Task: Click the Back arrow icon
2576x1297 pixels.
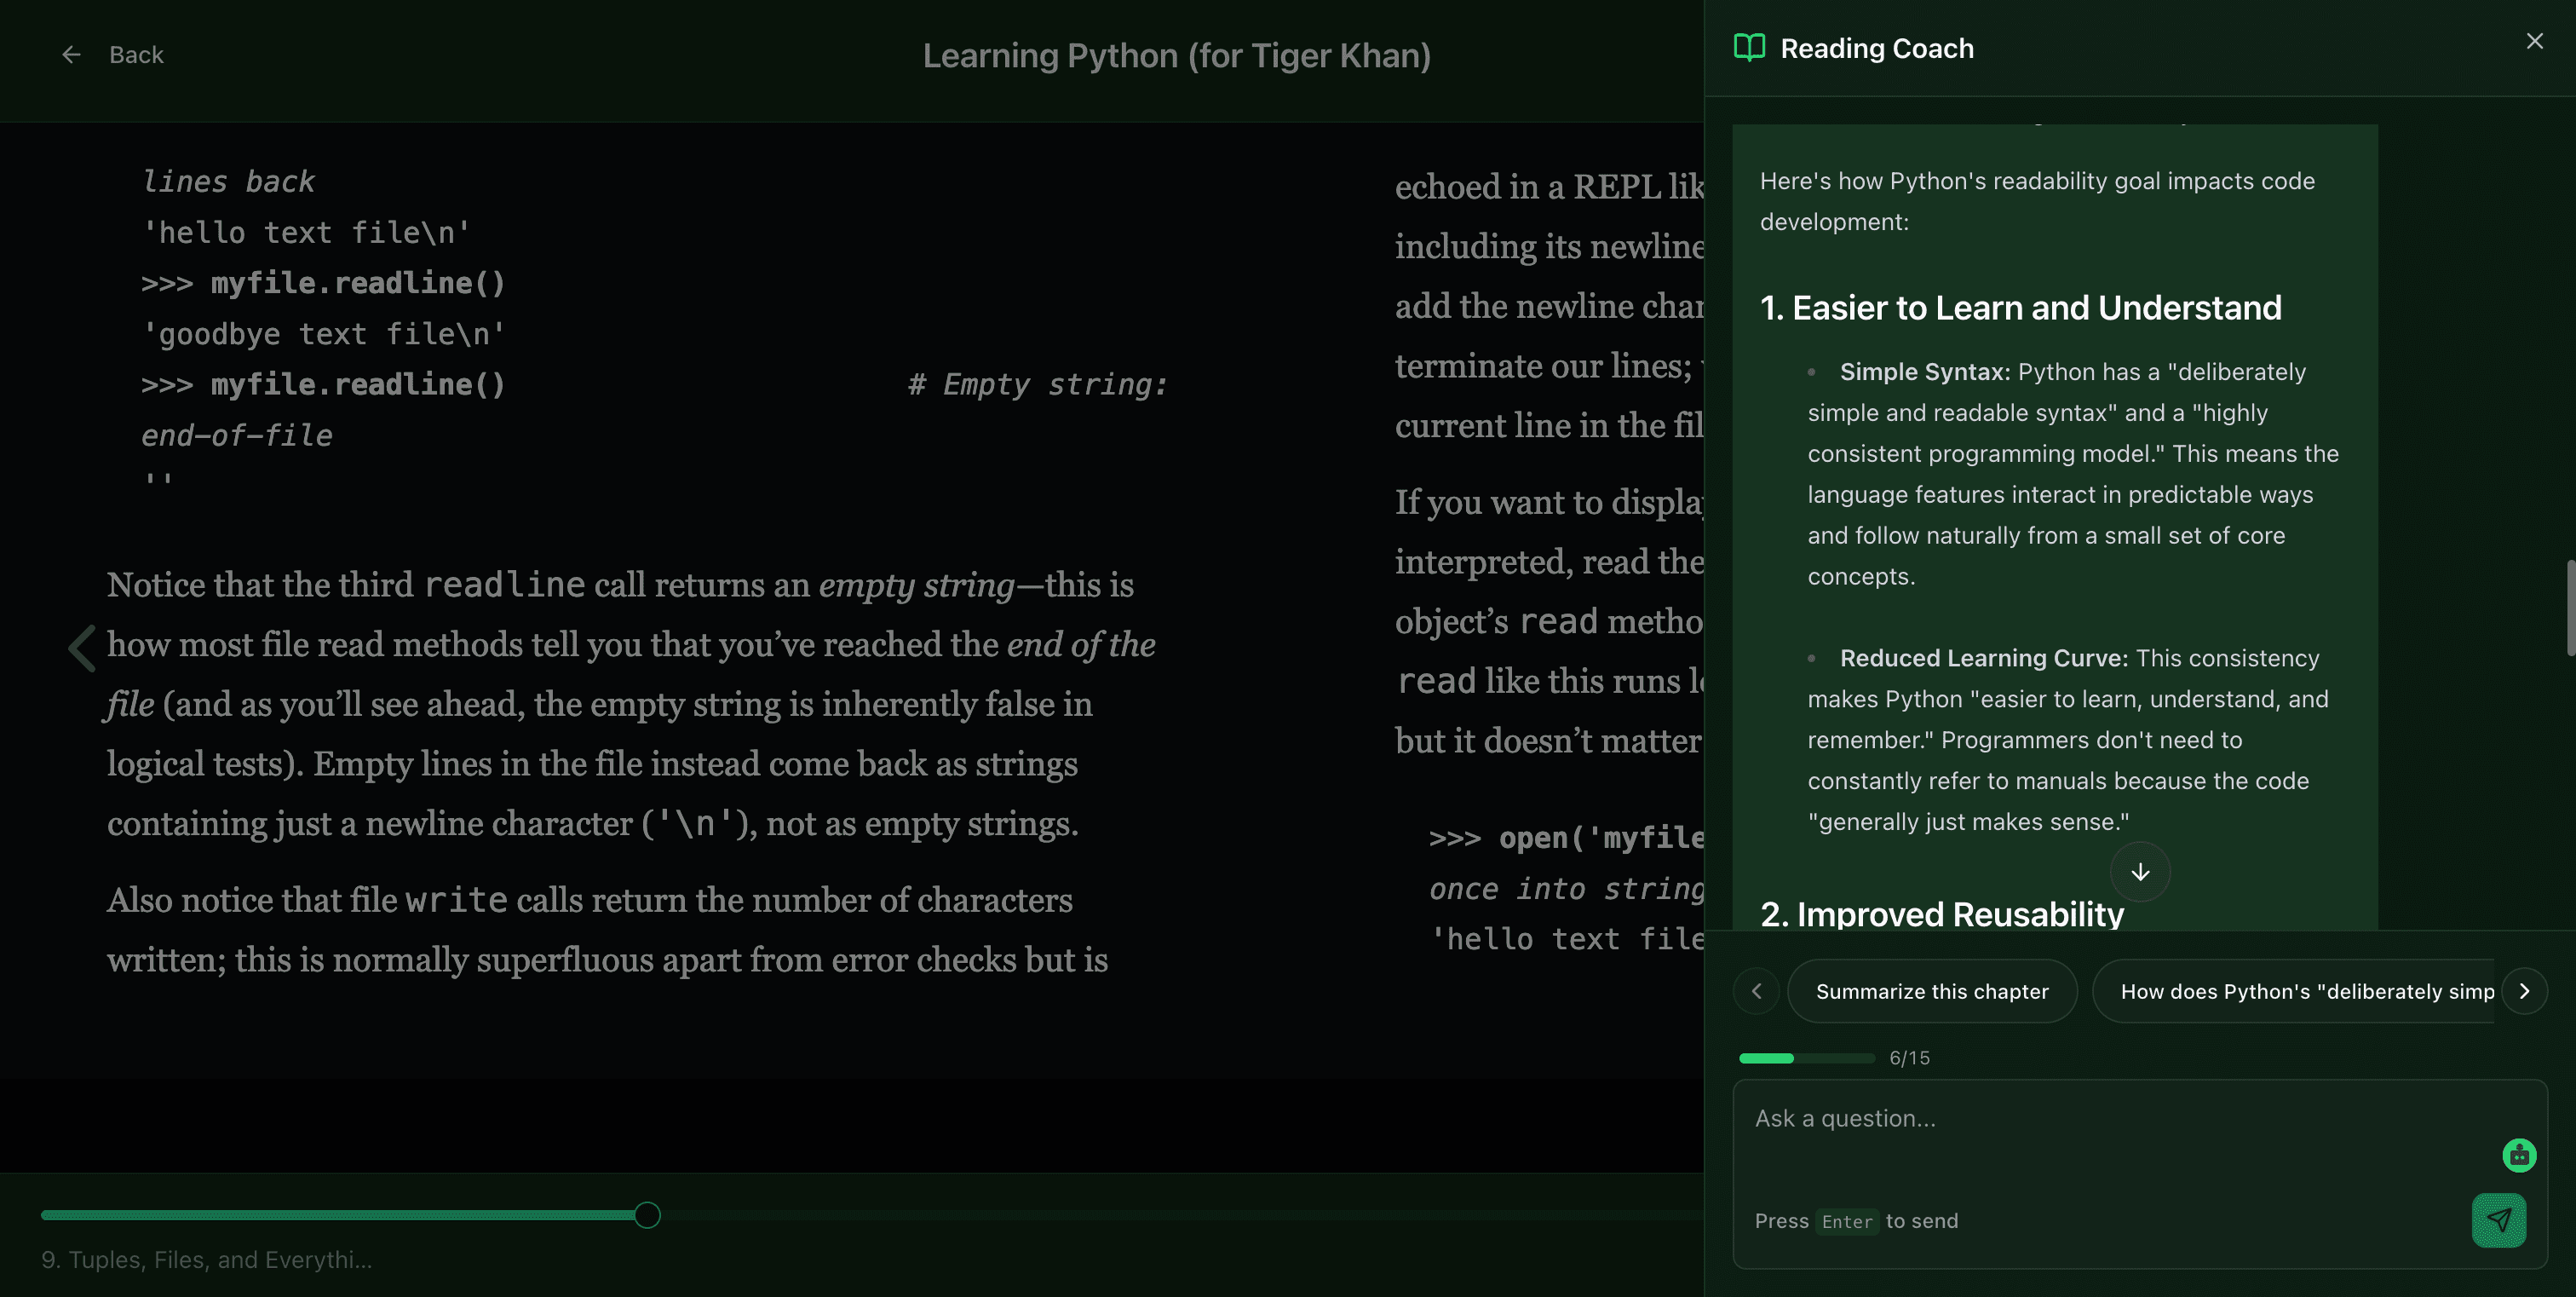Action: click(71, 55)
